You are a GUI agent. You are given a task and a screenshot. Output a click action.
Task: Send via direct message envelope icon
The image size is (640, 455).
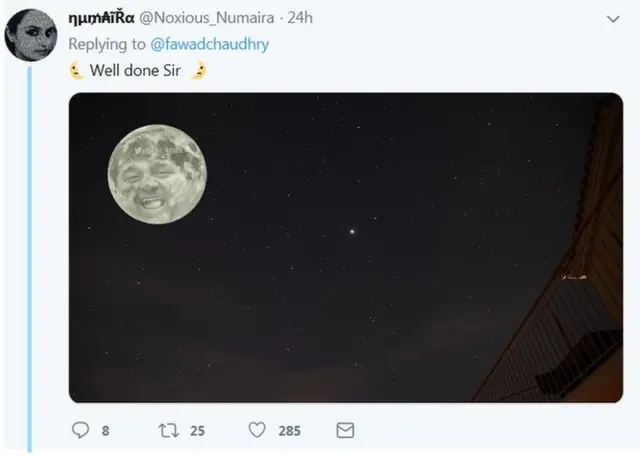(x=345, y=430)
